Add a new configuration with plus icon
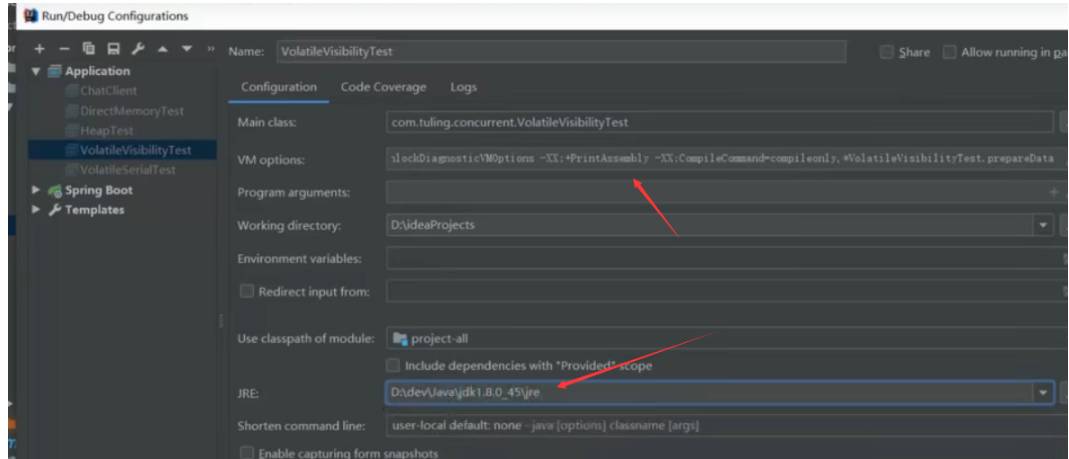Screen dimensions: 1069x459 click(x=40, y=49)
